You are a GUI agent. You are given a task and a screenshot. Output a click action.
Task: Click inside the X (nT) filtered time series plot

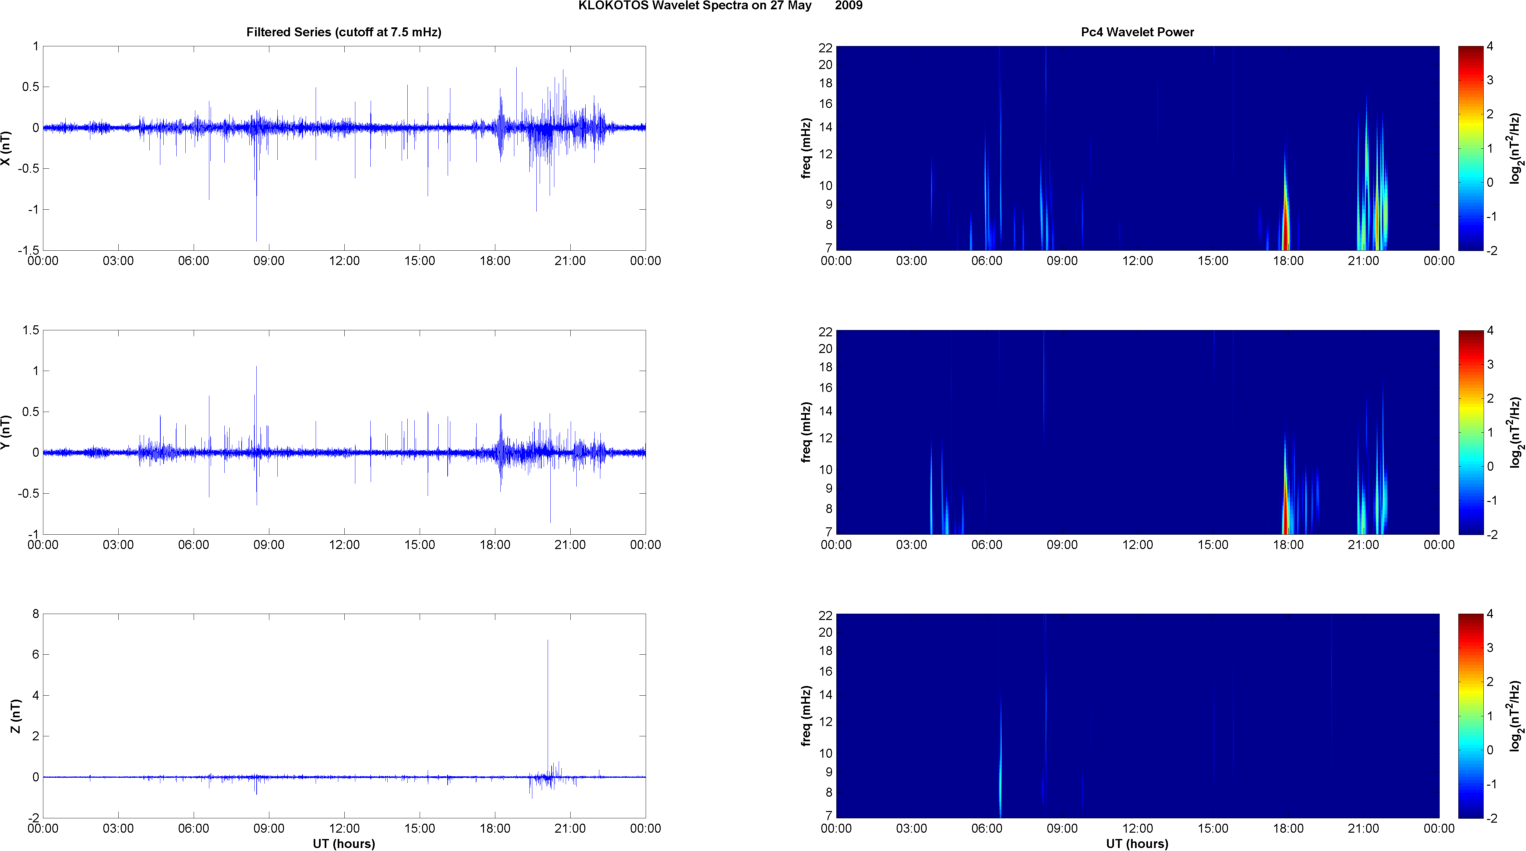[344, 148]
